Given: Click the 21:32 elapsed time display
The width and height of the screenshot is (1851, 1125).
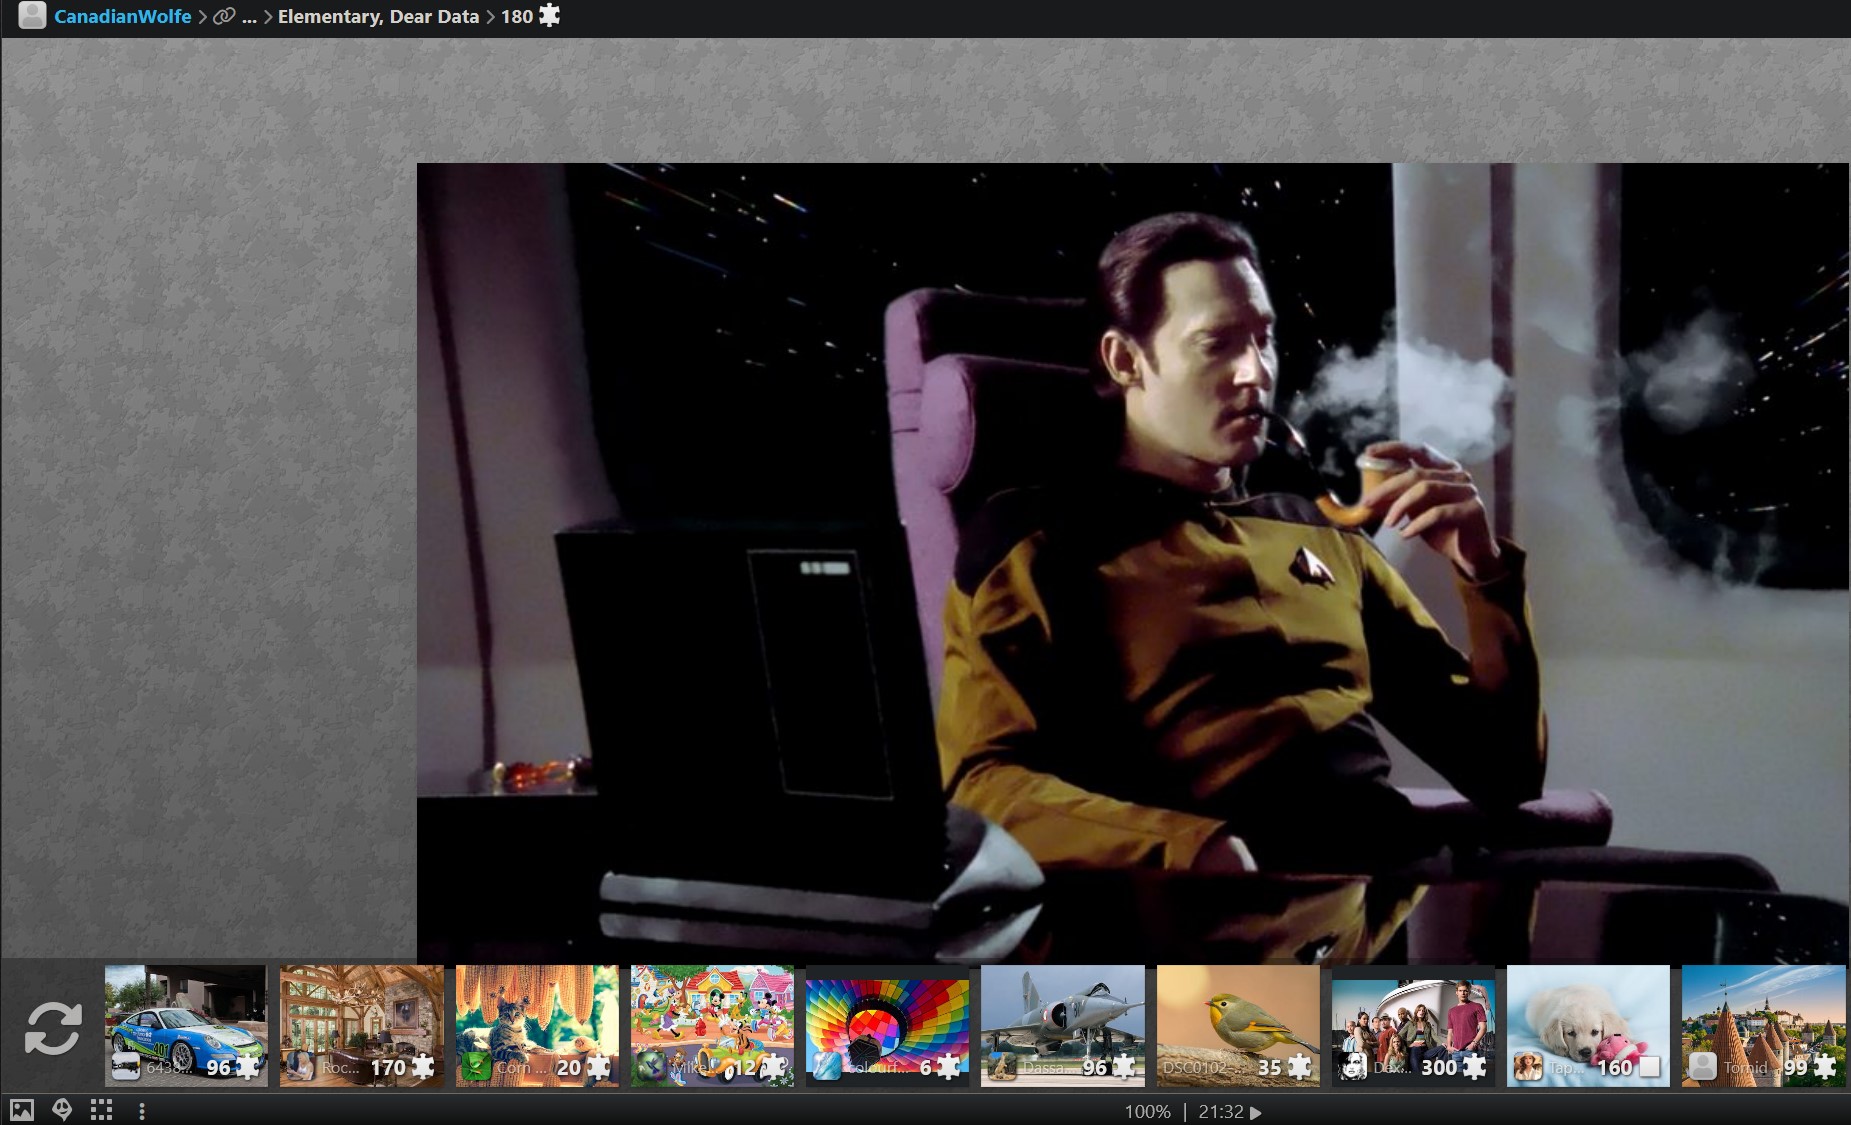Looking at the screenshot, I should coord(1220,1112).
